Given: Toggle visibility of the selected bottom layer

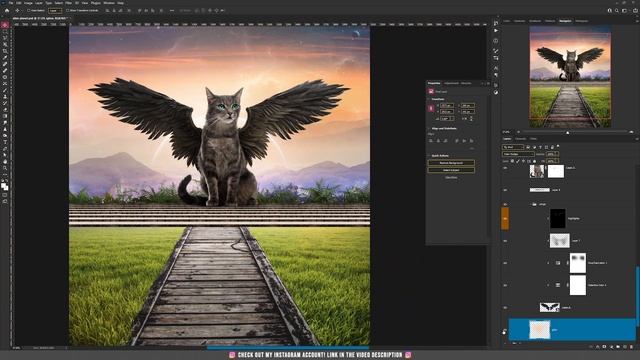Looking at the screenshot, I should coord(505,330).
